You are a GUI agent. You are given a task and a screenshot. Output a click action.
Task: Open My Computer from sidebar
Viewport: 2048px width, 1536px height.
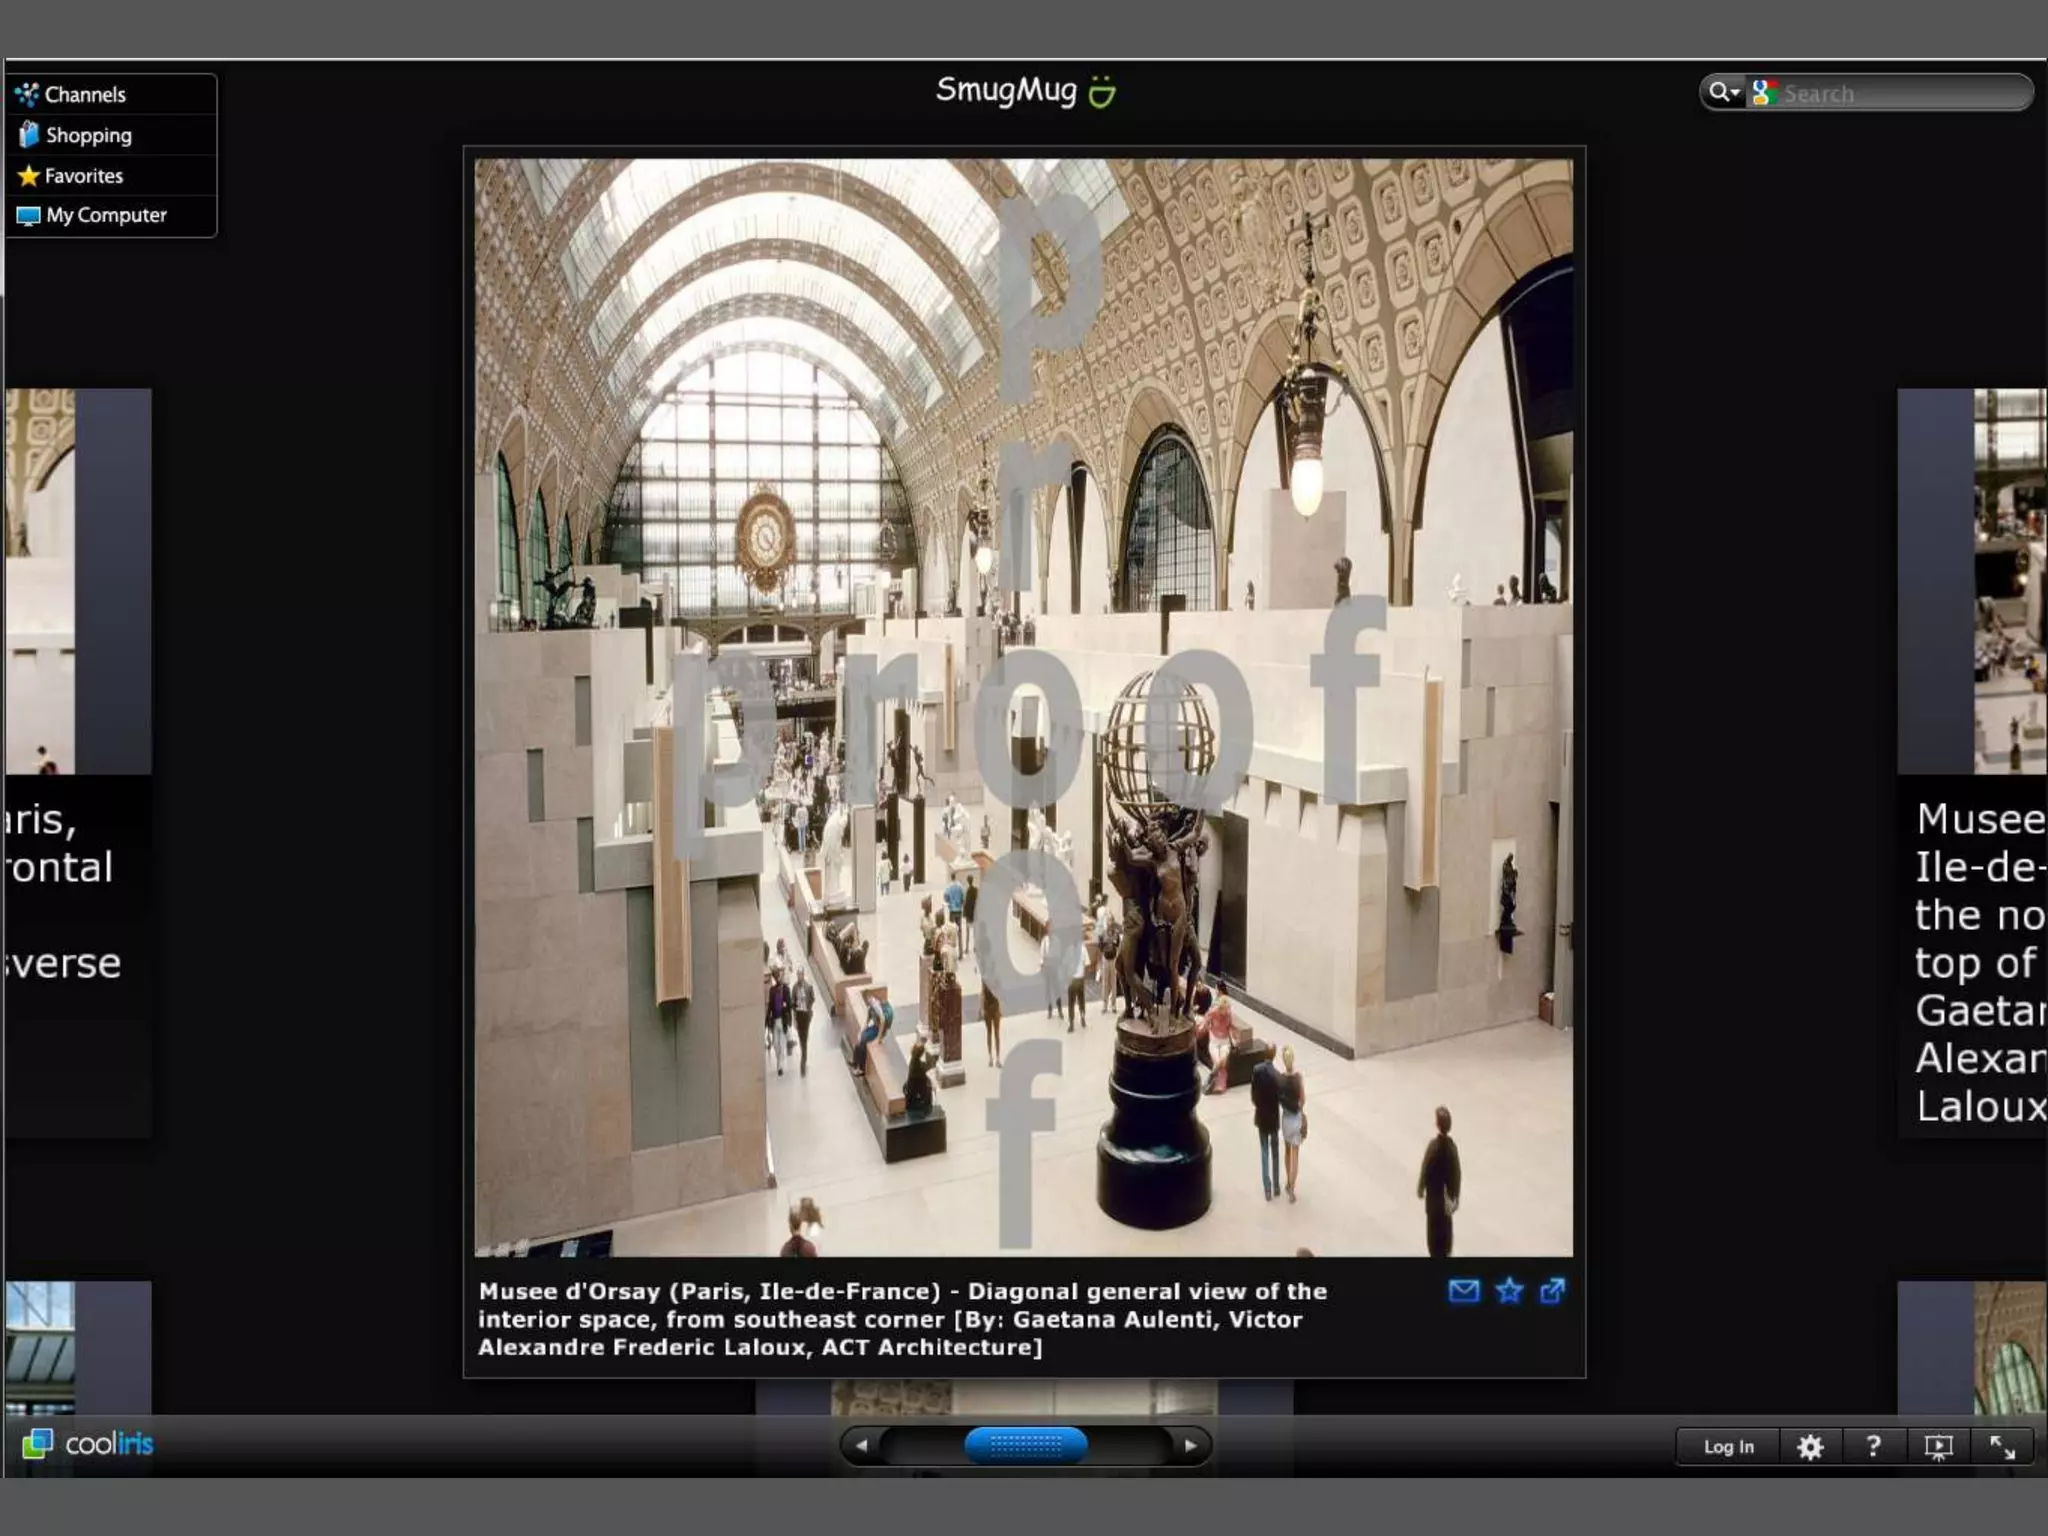tap(105, 215)
